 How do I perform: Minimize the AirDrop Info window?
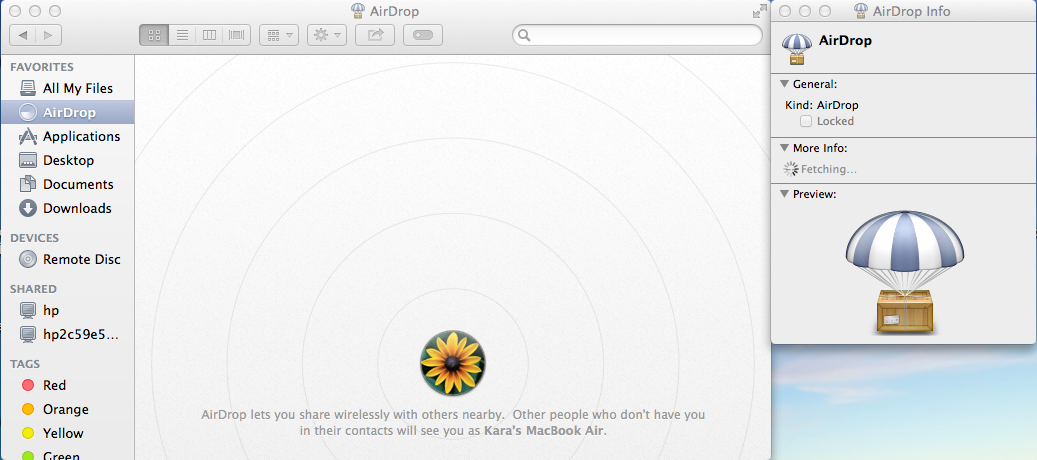tap(805, 11)
